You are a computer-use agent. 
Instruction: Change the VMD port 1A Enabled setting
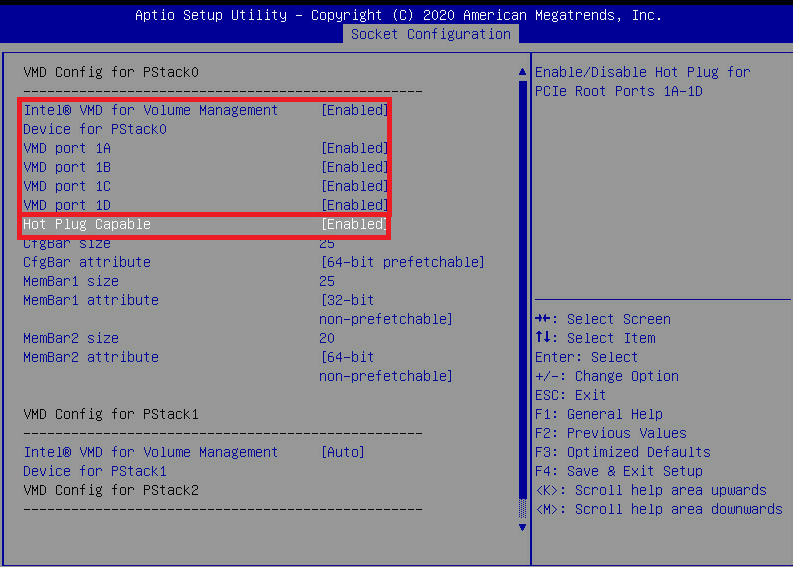[355, 148]
